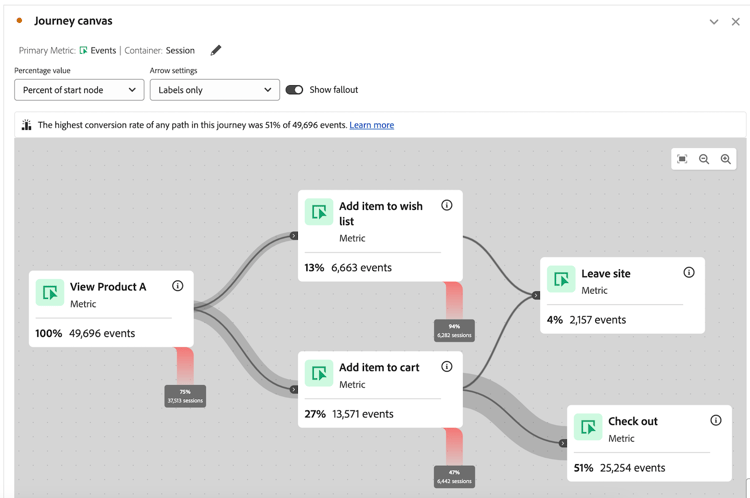Viewport: 750px width, 498px height.
Task: Click the orange dot beside Journey canvas
Action: (19, 20)
